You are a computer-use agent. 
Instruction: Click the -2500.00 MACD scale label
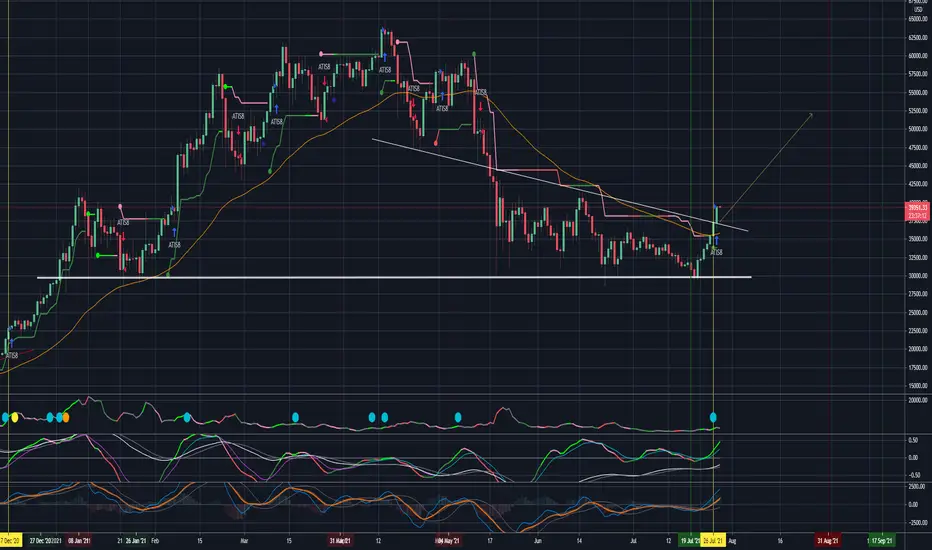point(917,523)
